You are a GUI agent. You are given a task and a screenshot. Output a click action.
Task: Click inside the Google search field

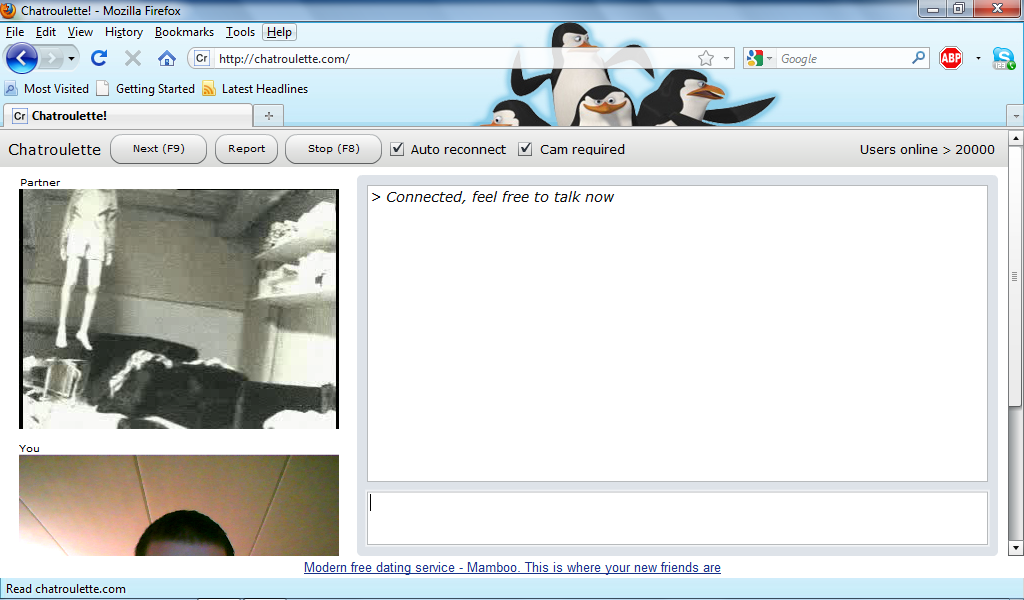tap(842, 58)
